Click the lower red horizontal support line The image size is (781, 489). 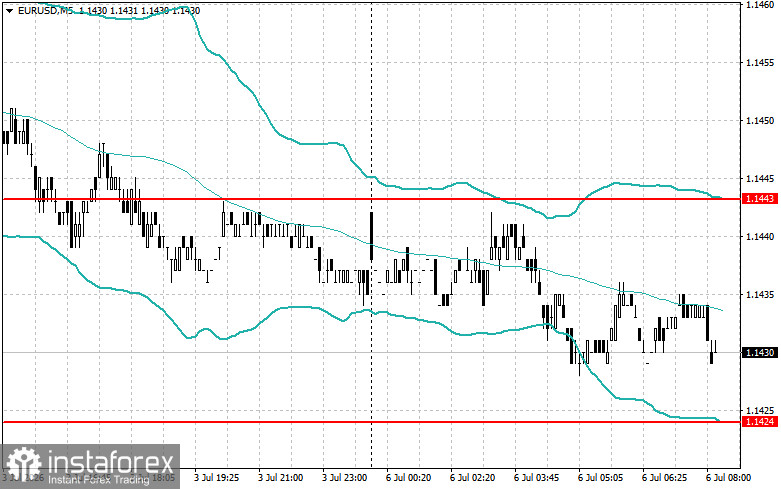[x=371, y=422]
